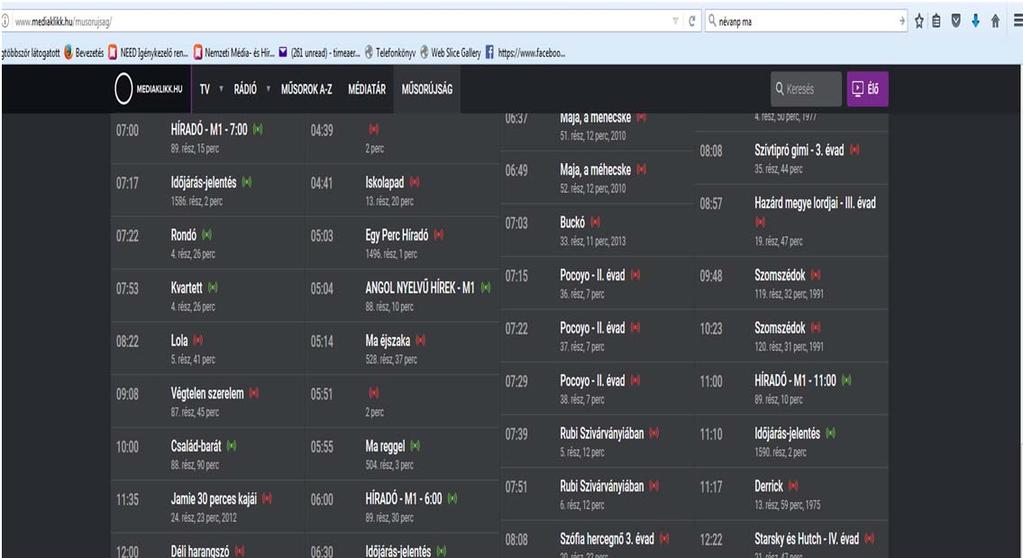Open the 07:29 Pocoyo - II. évad programme
The width and height of the screenshot is (1023, 558).
pos(592,380)
